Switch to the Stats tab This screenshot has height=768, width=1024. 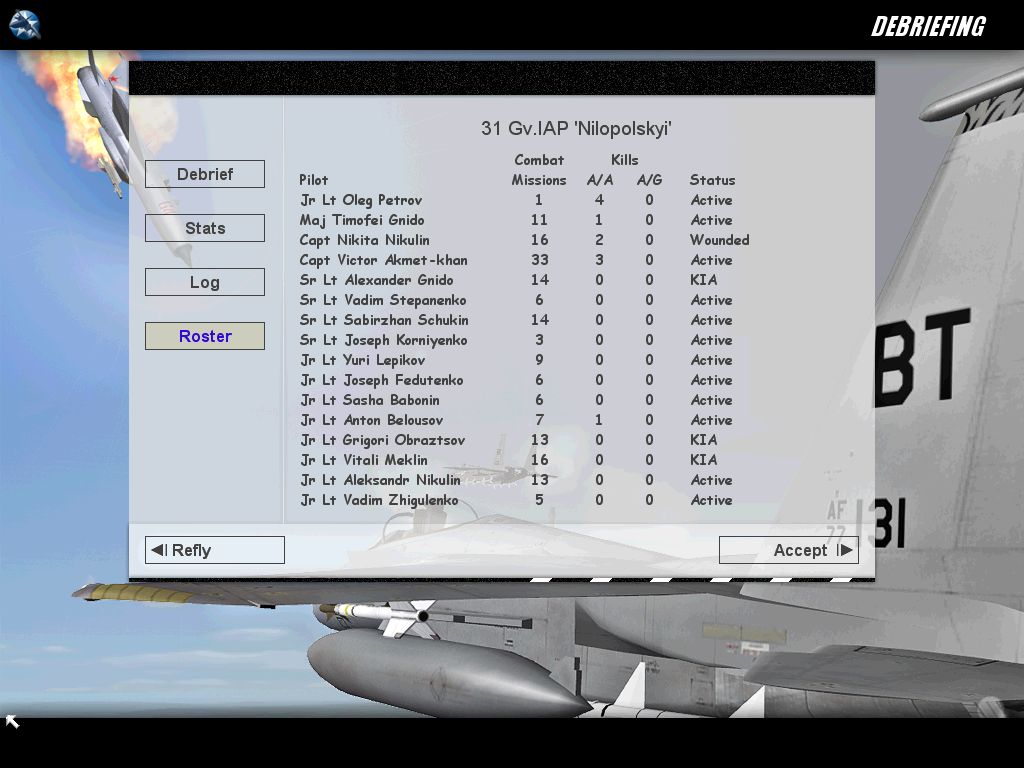tap(204, 228)
